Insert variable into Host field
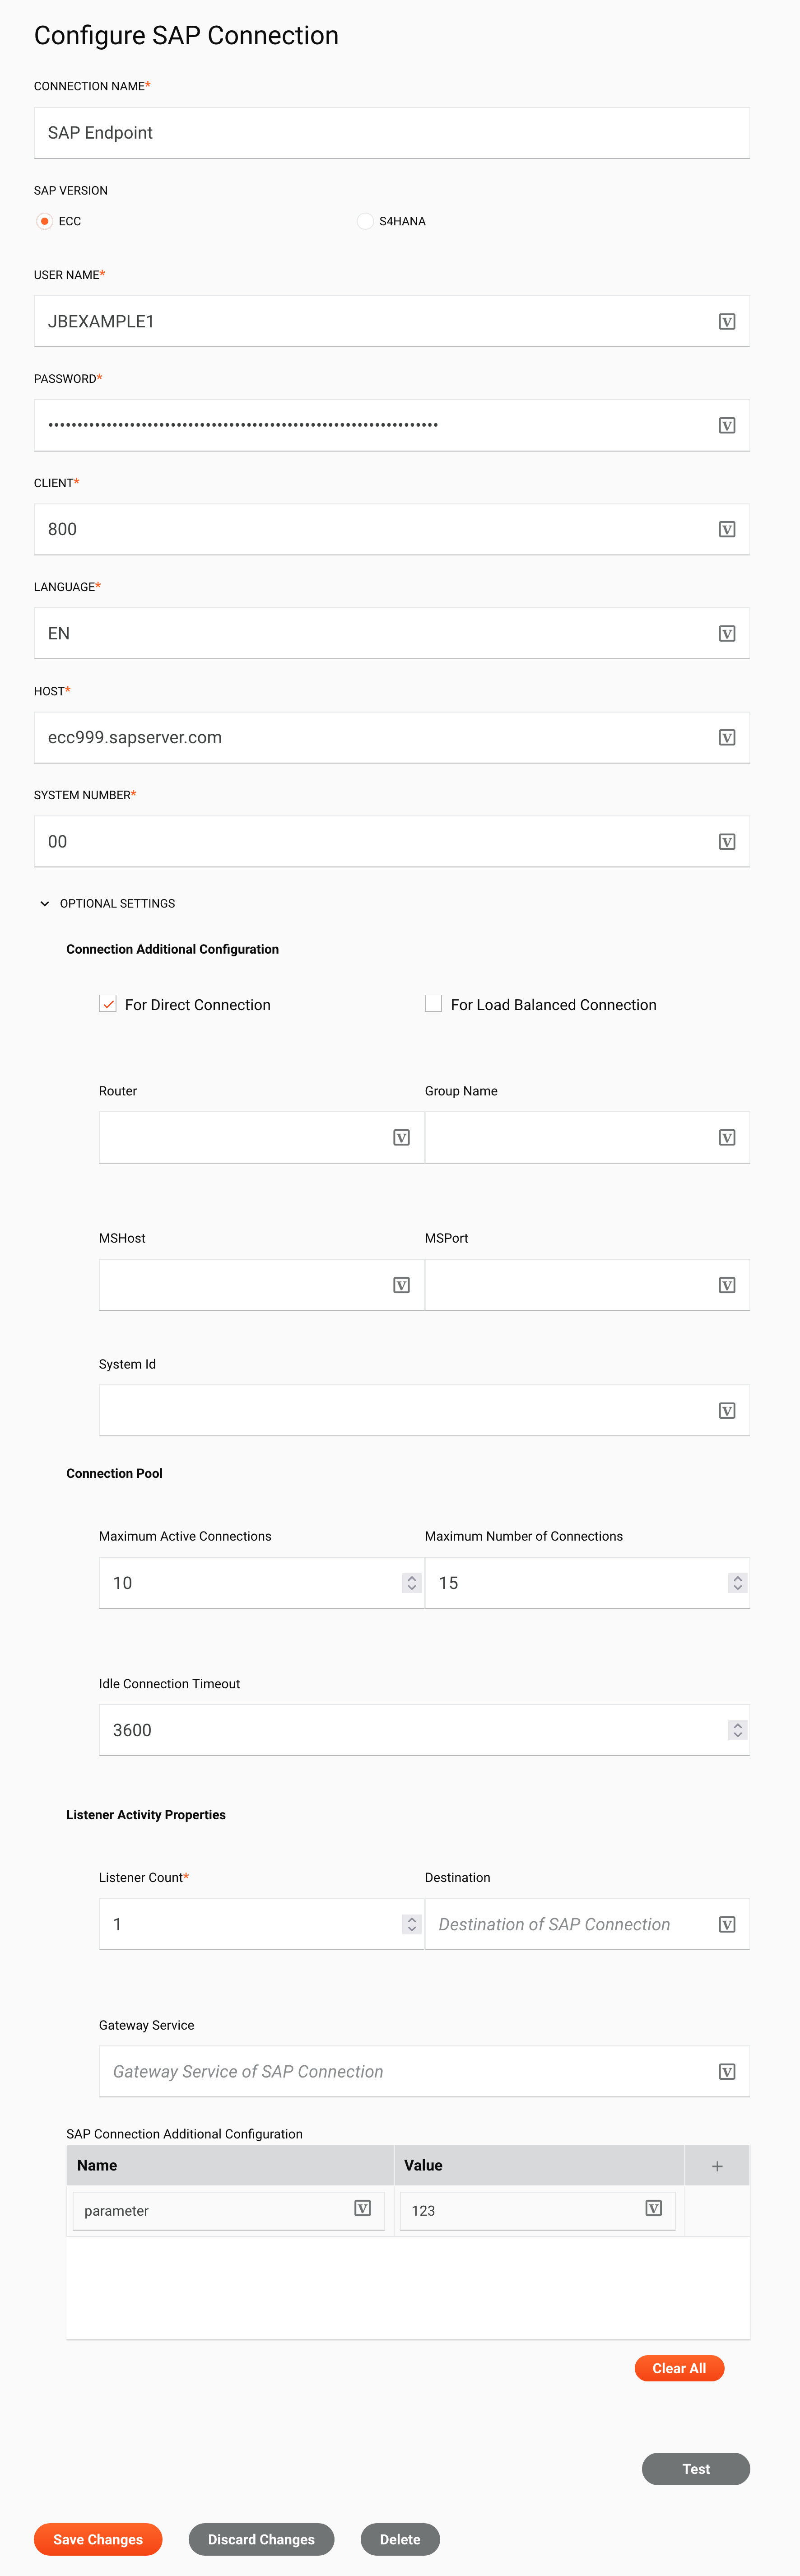Screen dimensions: 800x2576 pos(727,737)
